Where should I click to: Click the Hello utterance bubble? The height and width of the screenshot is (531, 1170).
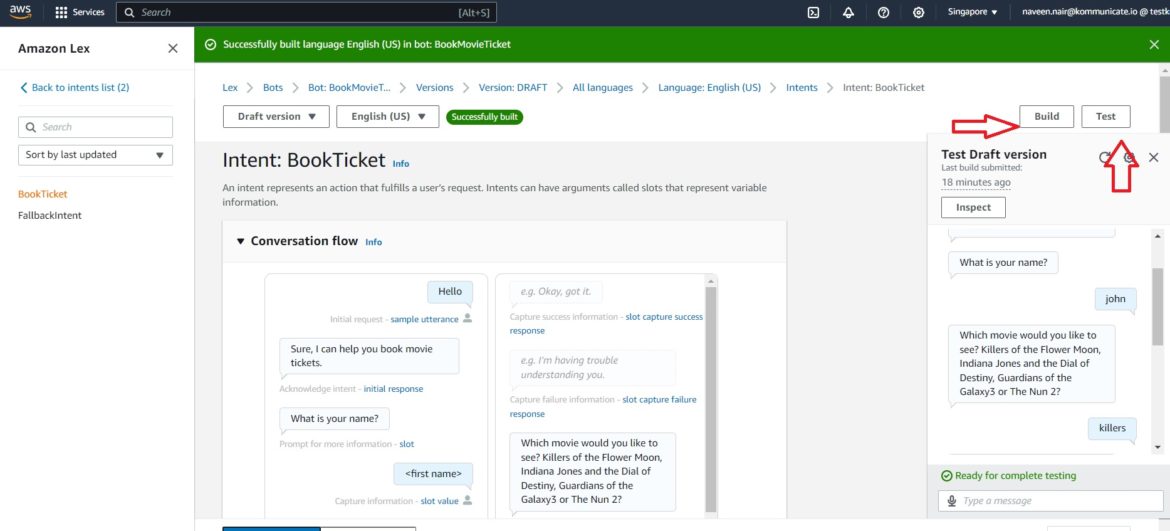click(x=450, y=292)
